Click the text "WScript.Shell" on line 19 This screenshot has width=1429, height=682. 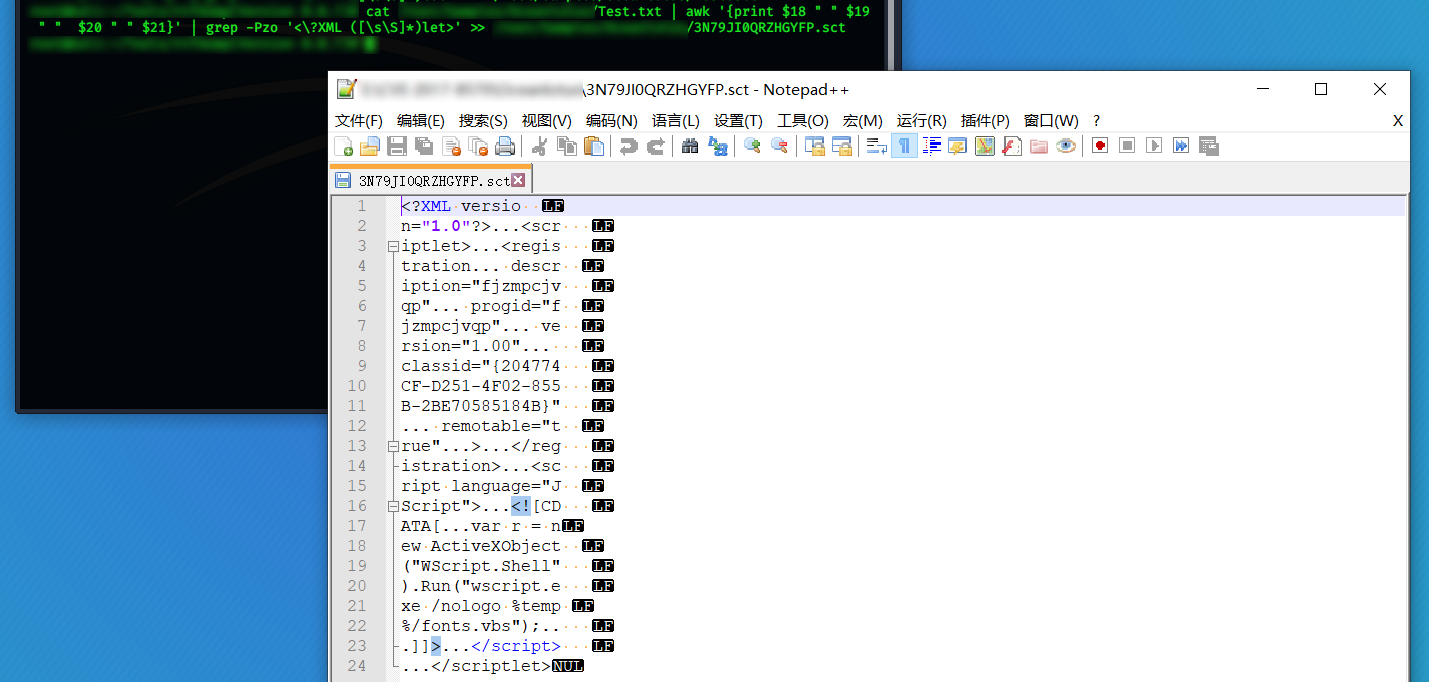486,566
